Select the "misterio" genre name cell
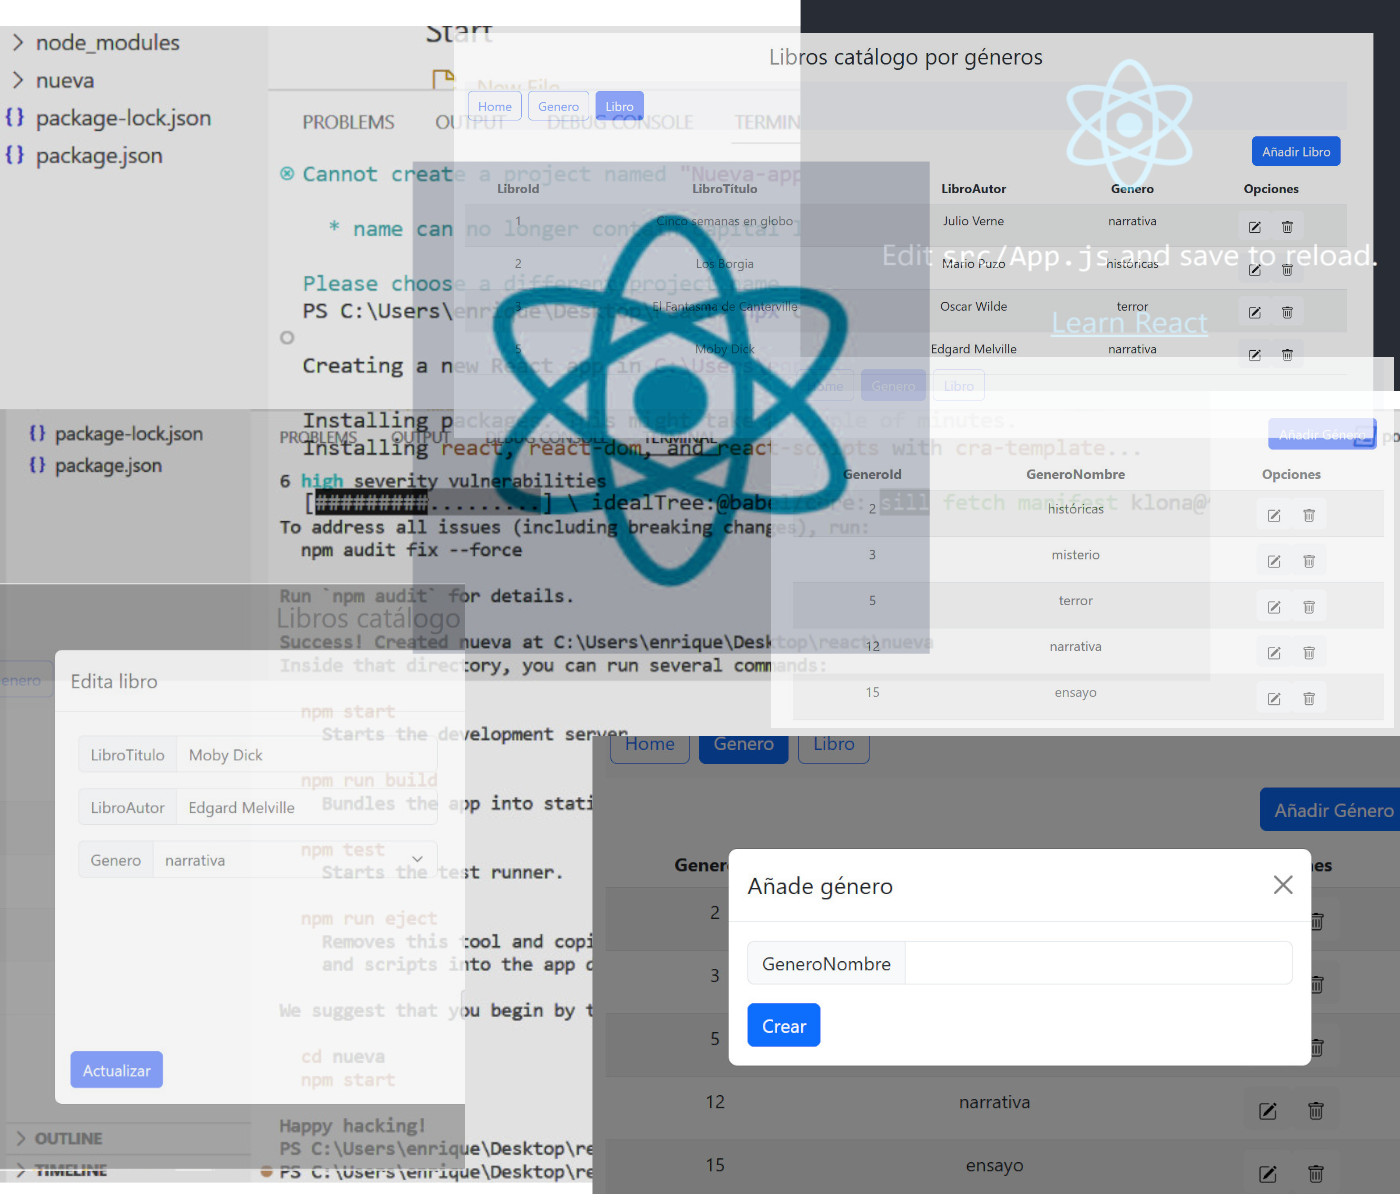The image size is (1400, 1200). [x=1075, y=555]
